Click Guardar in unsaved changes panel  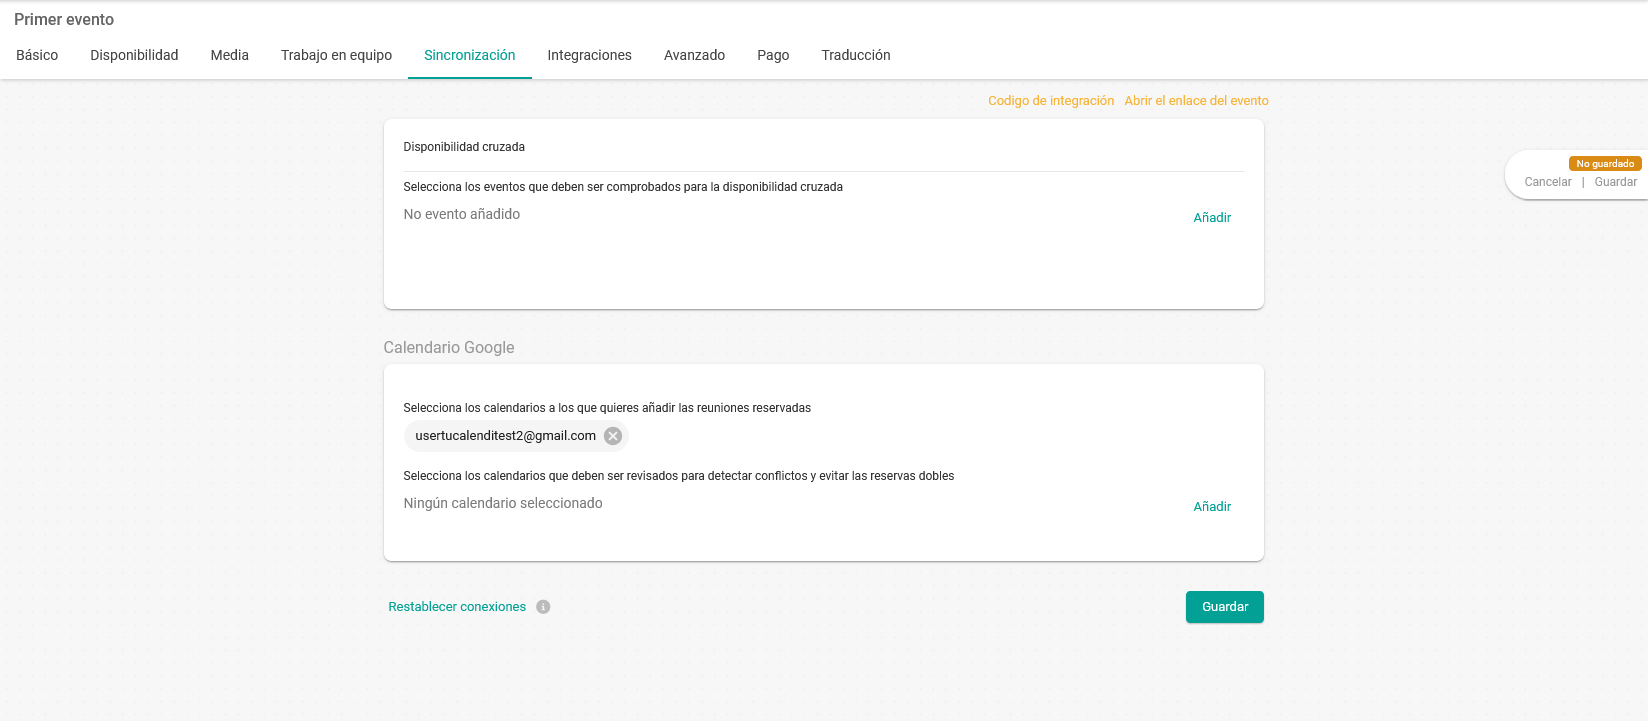1616,182
